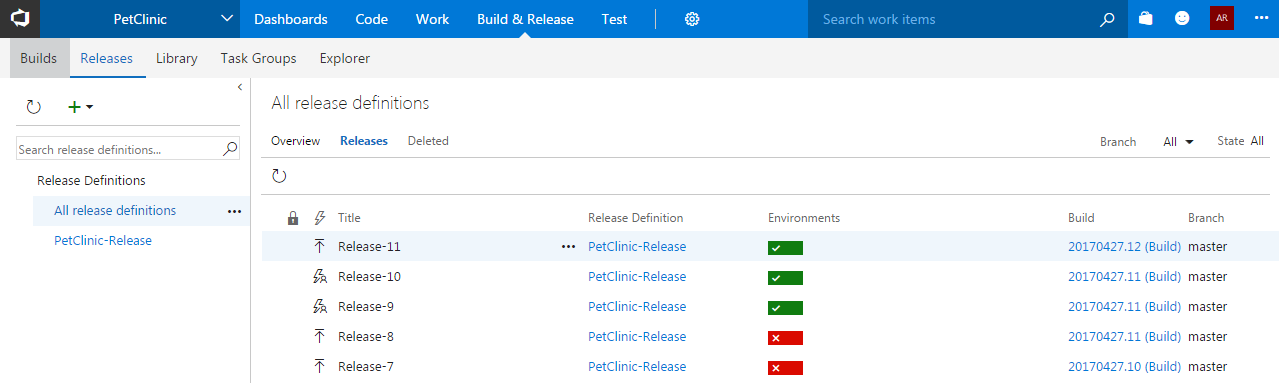Refresh the releases list in the main pane

coord(279,176)
